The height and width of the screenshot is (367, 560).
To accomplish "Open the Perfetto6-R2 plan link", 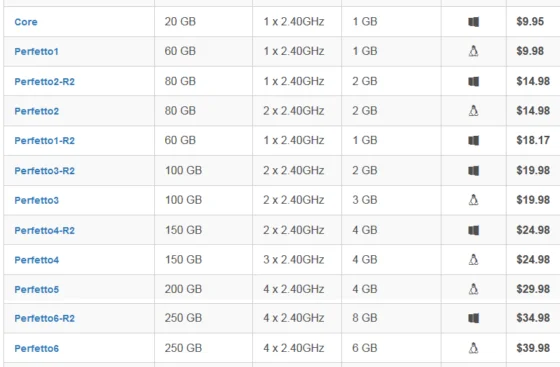I will pos(45,318).
